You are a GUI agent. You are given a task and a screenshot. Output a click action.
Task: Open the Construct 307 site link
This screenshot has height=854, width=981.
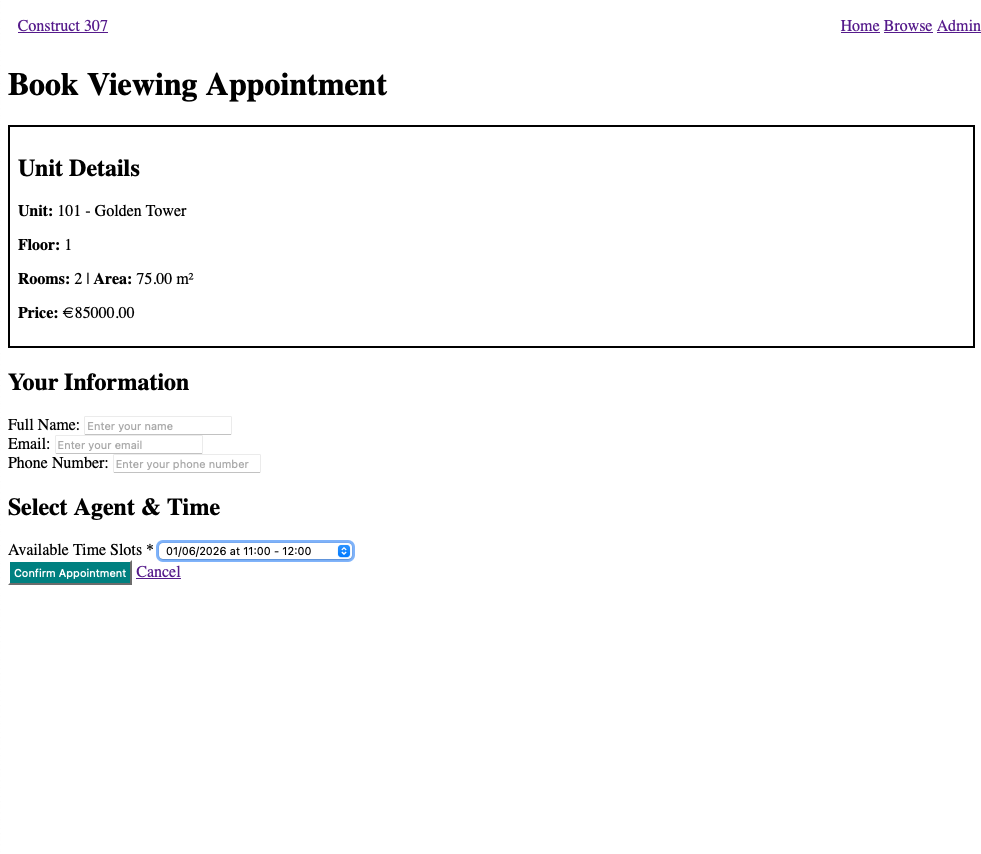[62, 26]
